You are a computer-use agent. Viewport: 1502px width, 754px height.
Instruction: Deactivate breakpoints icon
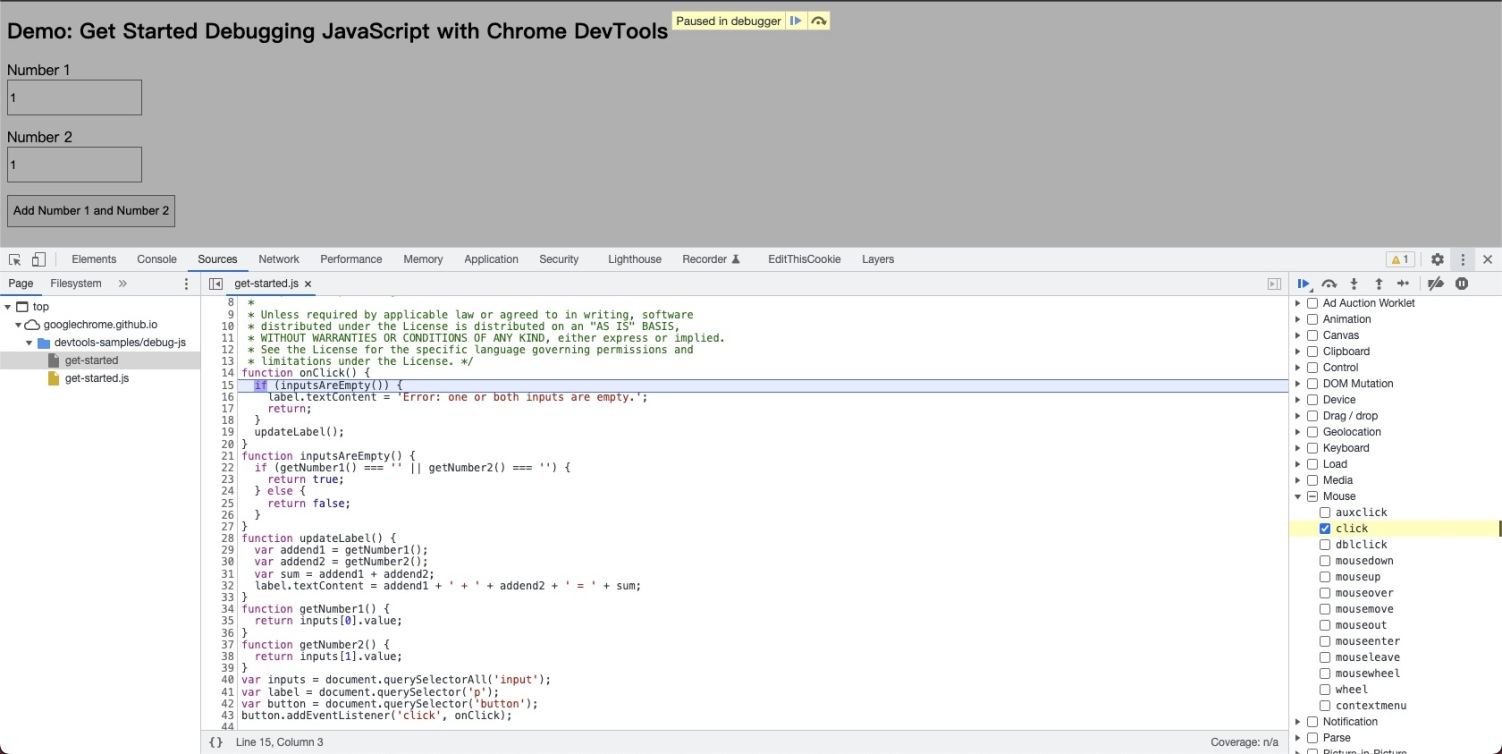pyautogui.click(x=1435, y=284)
